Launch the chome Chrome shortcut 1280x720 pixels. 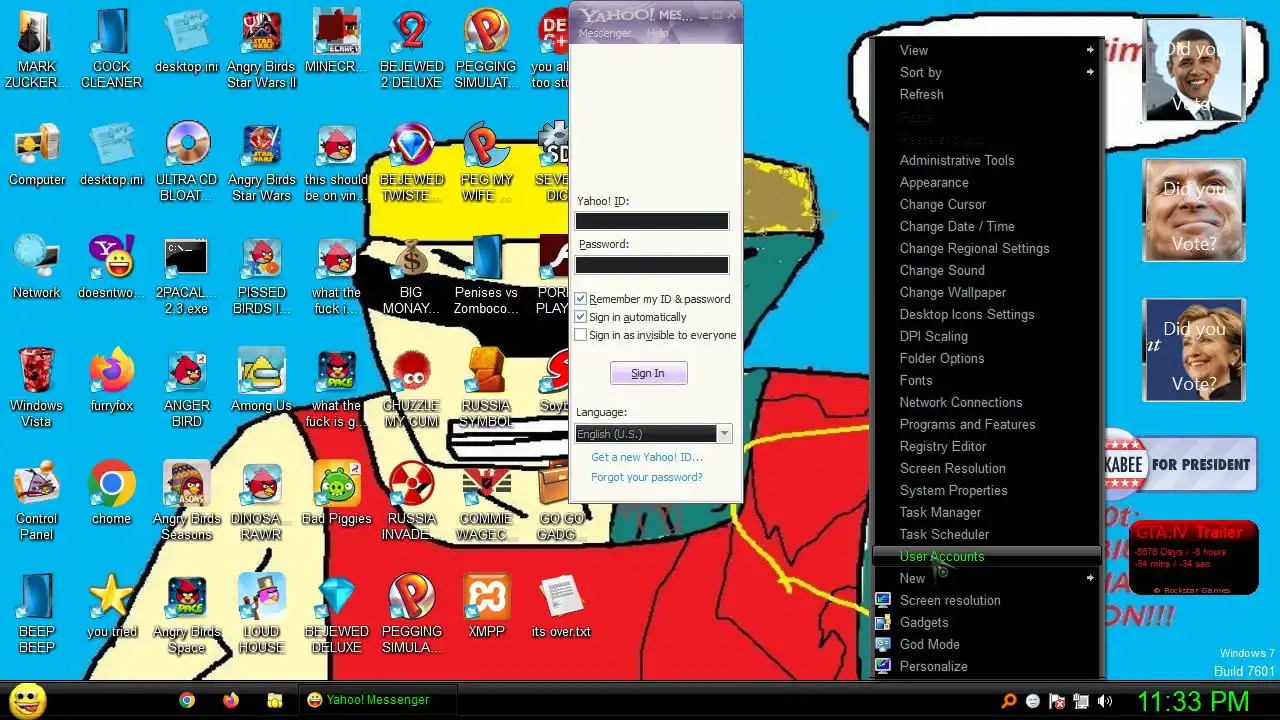tap(111, 494)
